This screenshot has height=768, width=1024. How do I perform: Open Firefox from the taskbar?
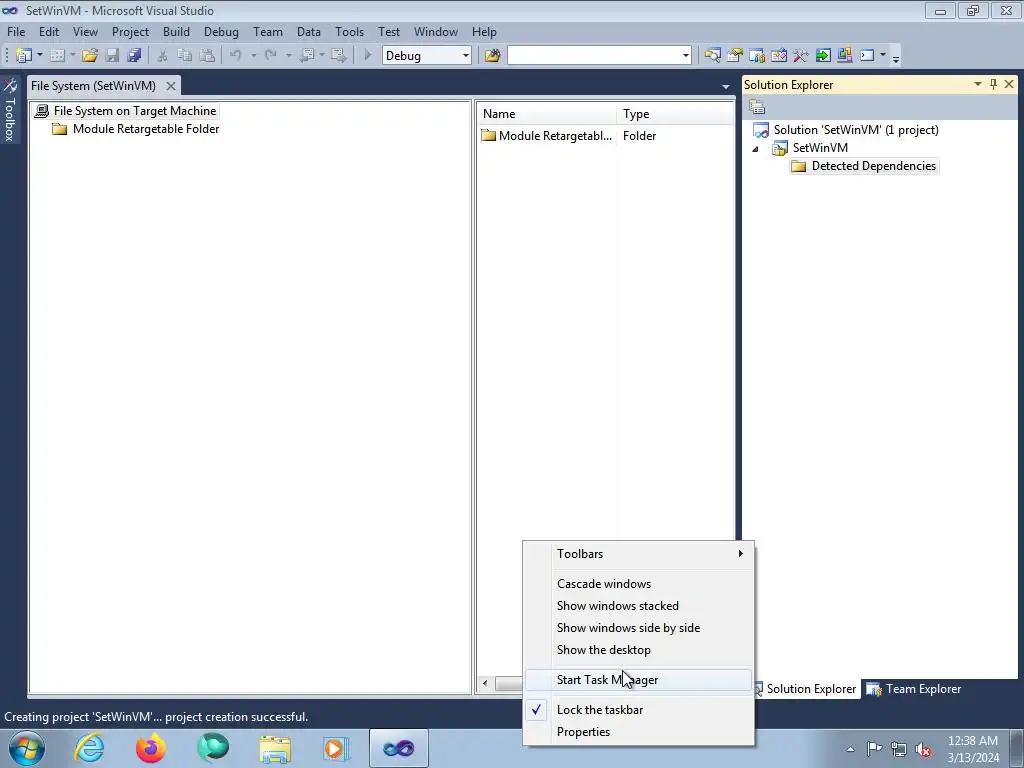(x=151, y=748)
